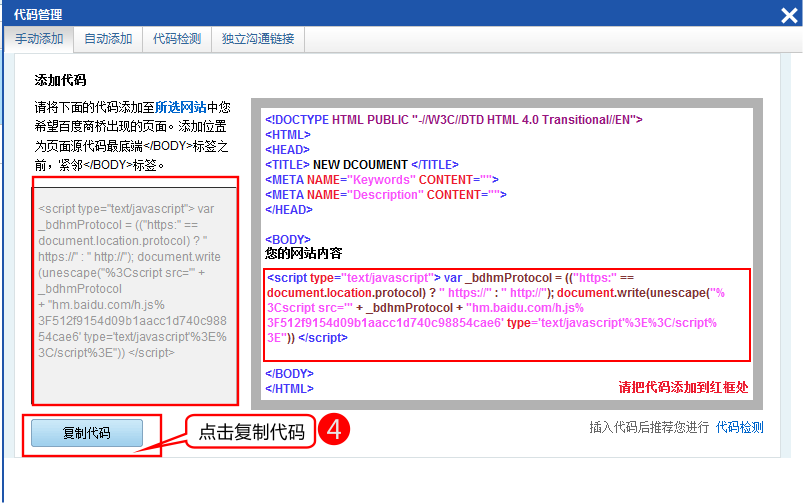The image size is (803, 503).
Task: Click the closing /BODY tag in the sample
Action: pos(289,373)
